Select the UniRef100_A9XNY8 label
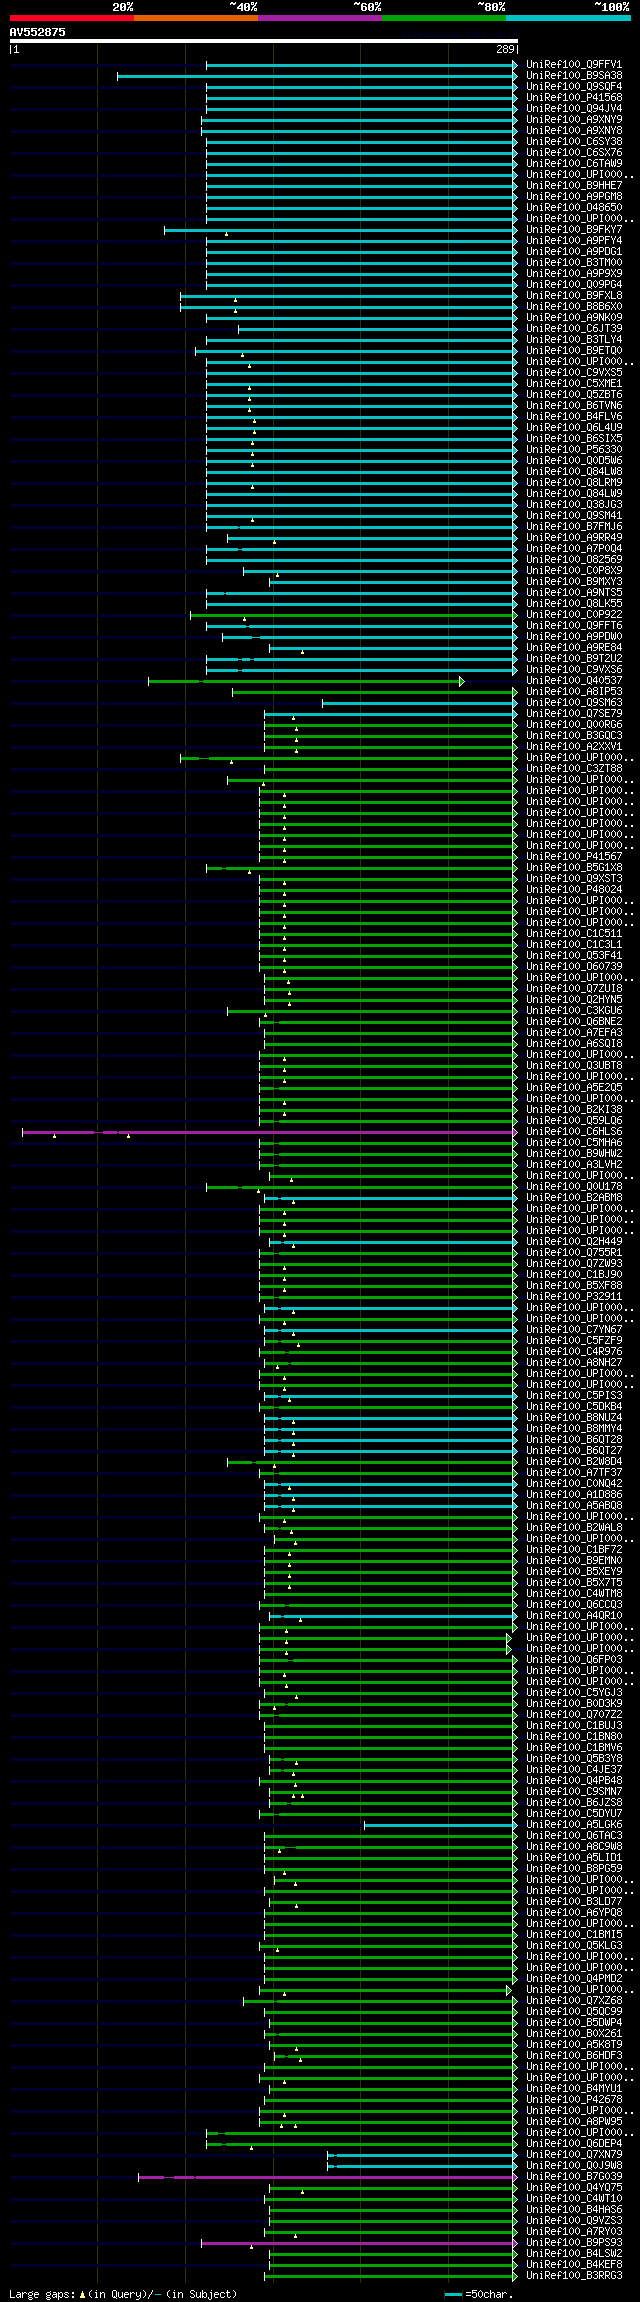Screen dimensions: 640x2302 point(574,131)
